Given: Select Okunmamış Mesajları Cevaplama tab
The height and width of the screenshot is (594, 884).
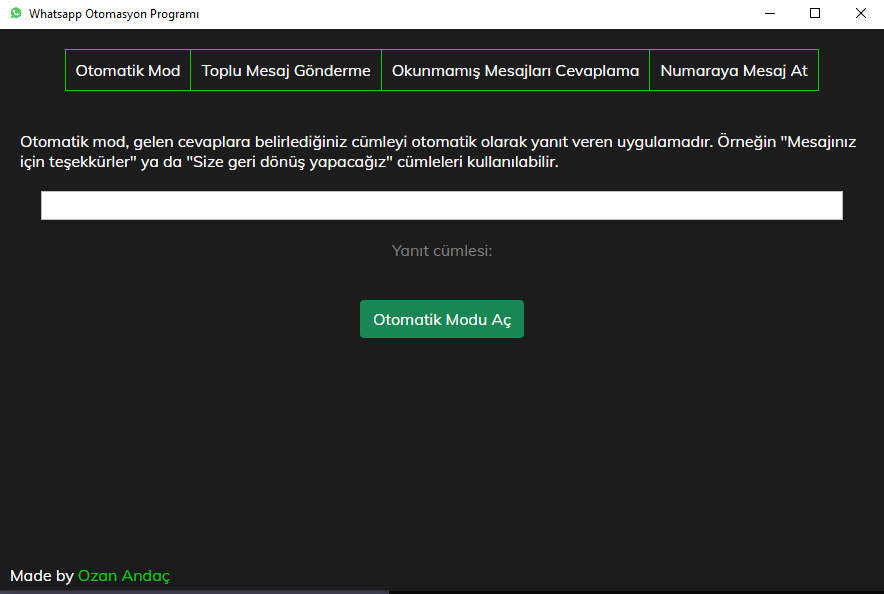Looking at the screenshot, I should (515, 70).
